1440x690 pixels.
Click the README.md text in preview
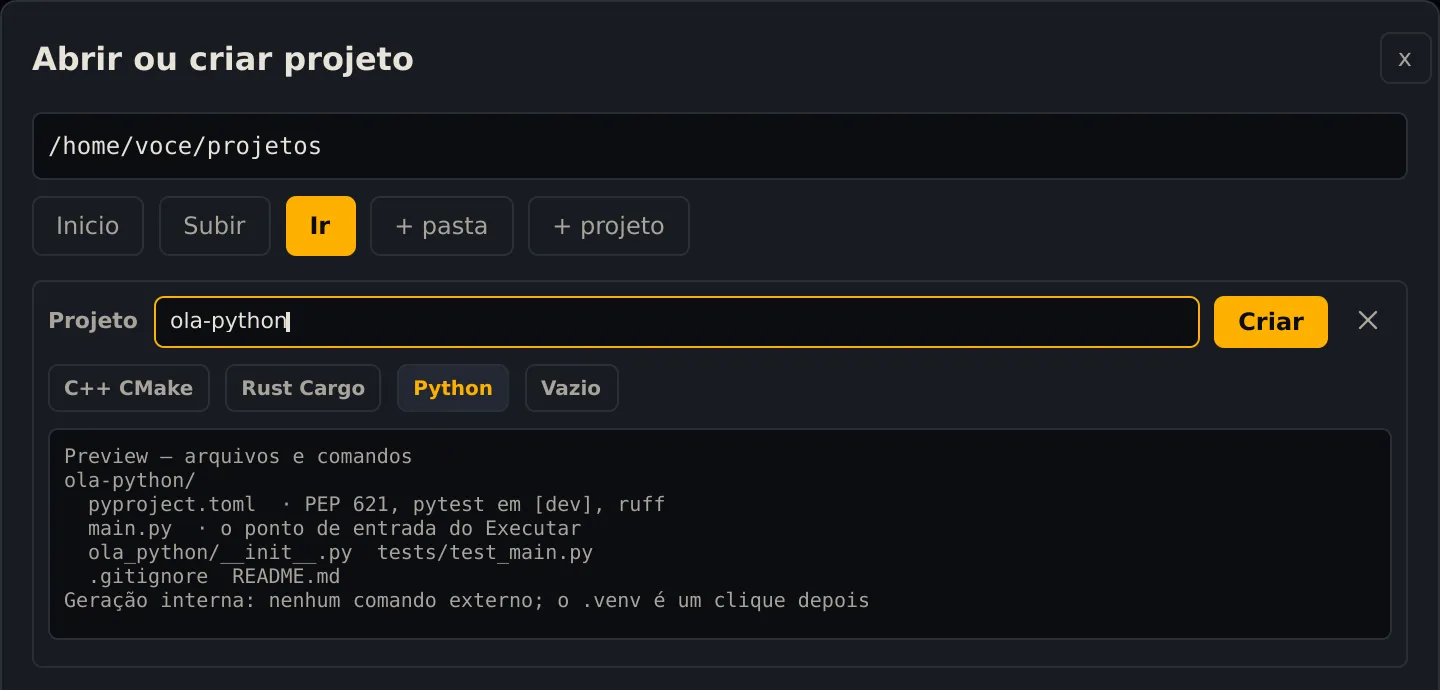pos(286,577)
